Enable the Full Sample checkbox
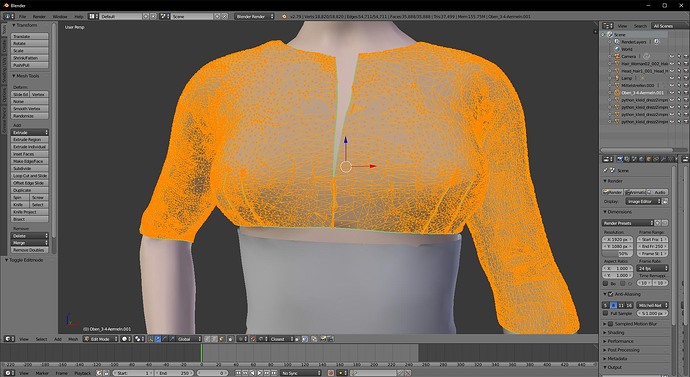The image size is (690, 377). (606, 313)
